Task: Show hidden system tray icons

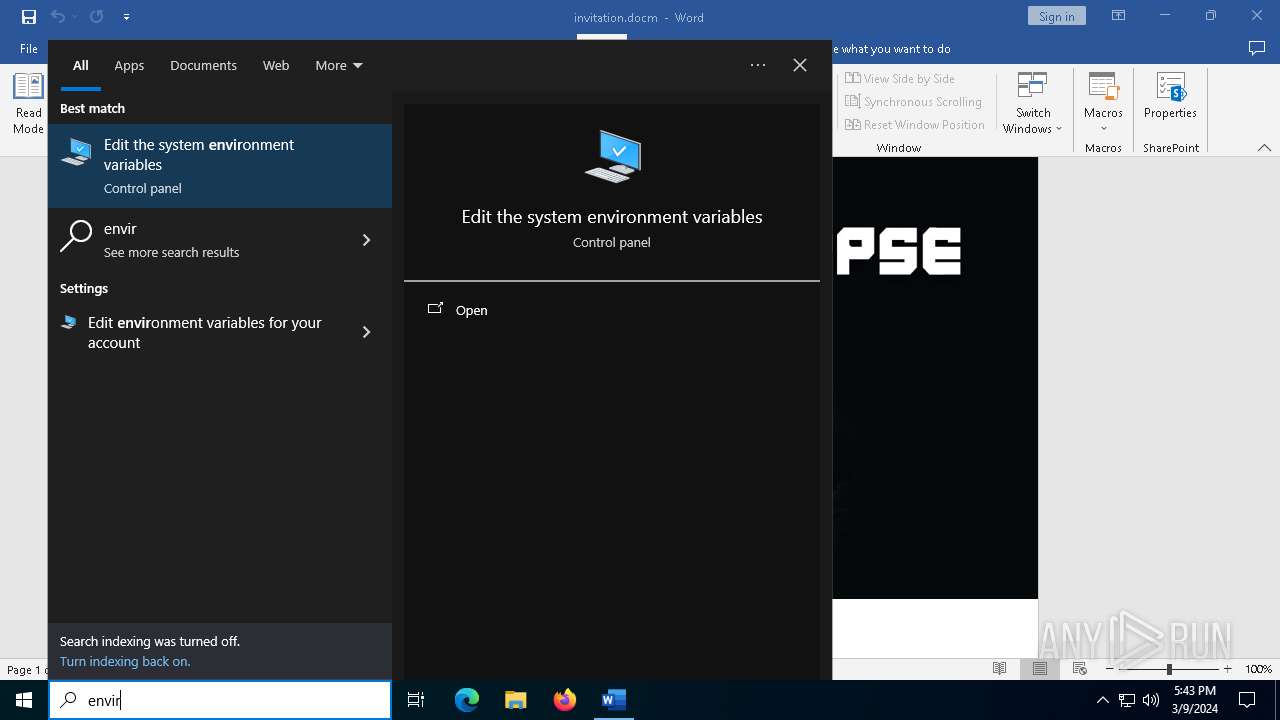Action: point(1102,700)
